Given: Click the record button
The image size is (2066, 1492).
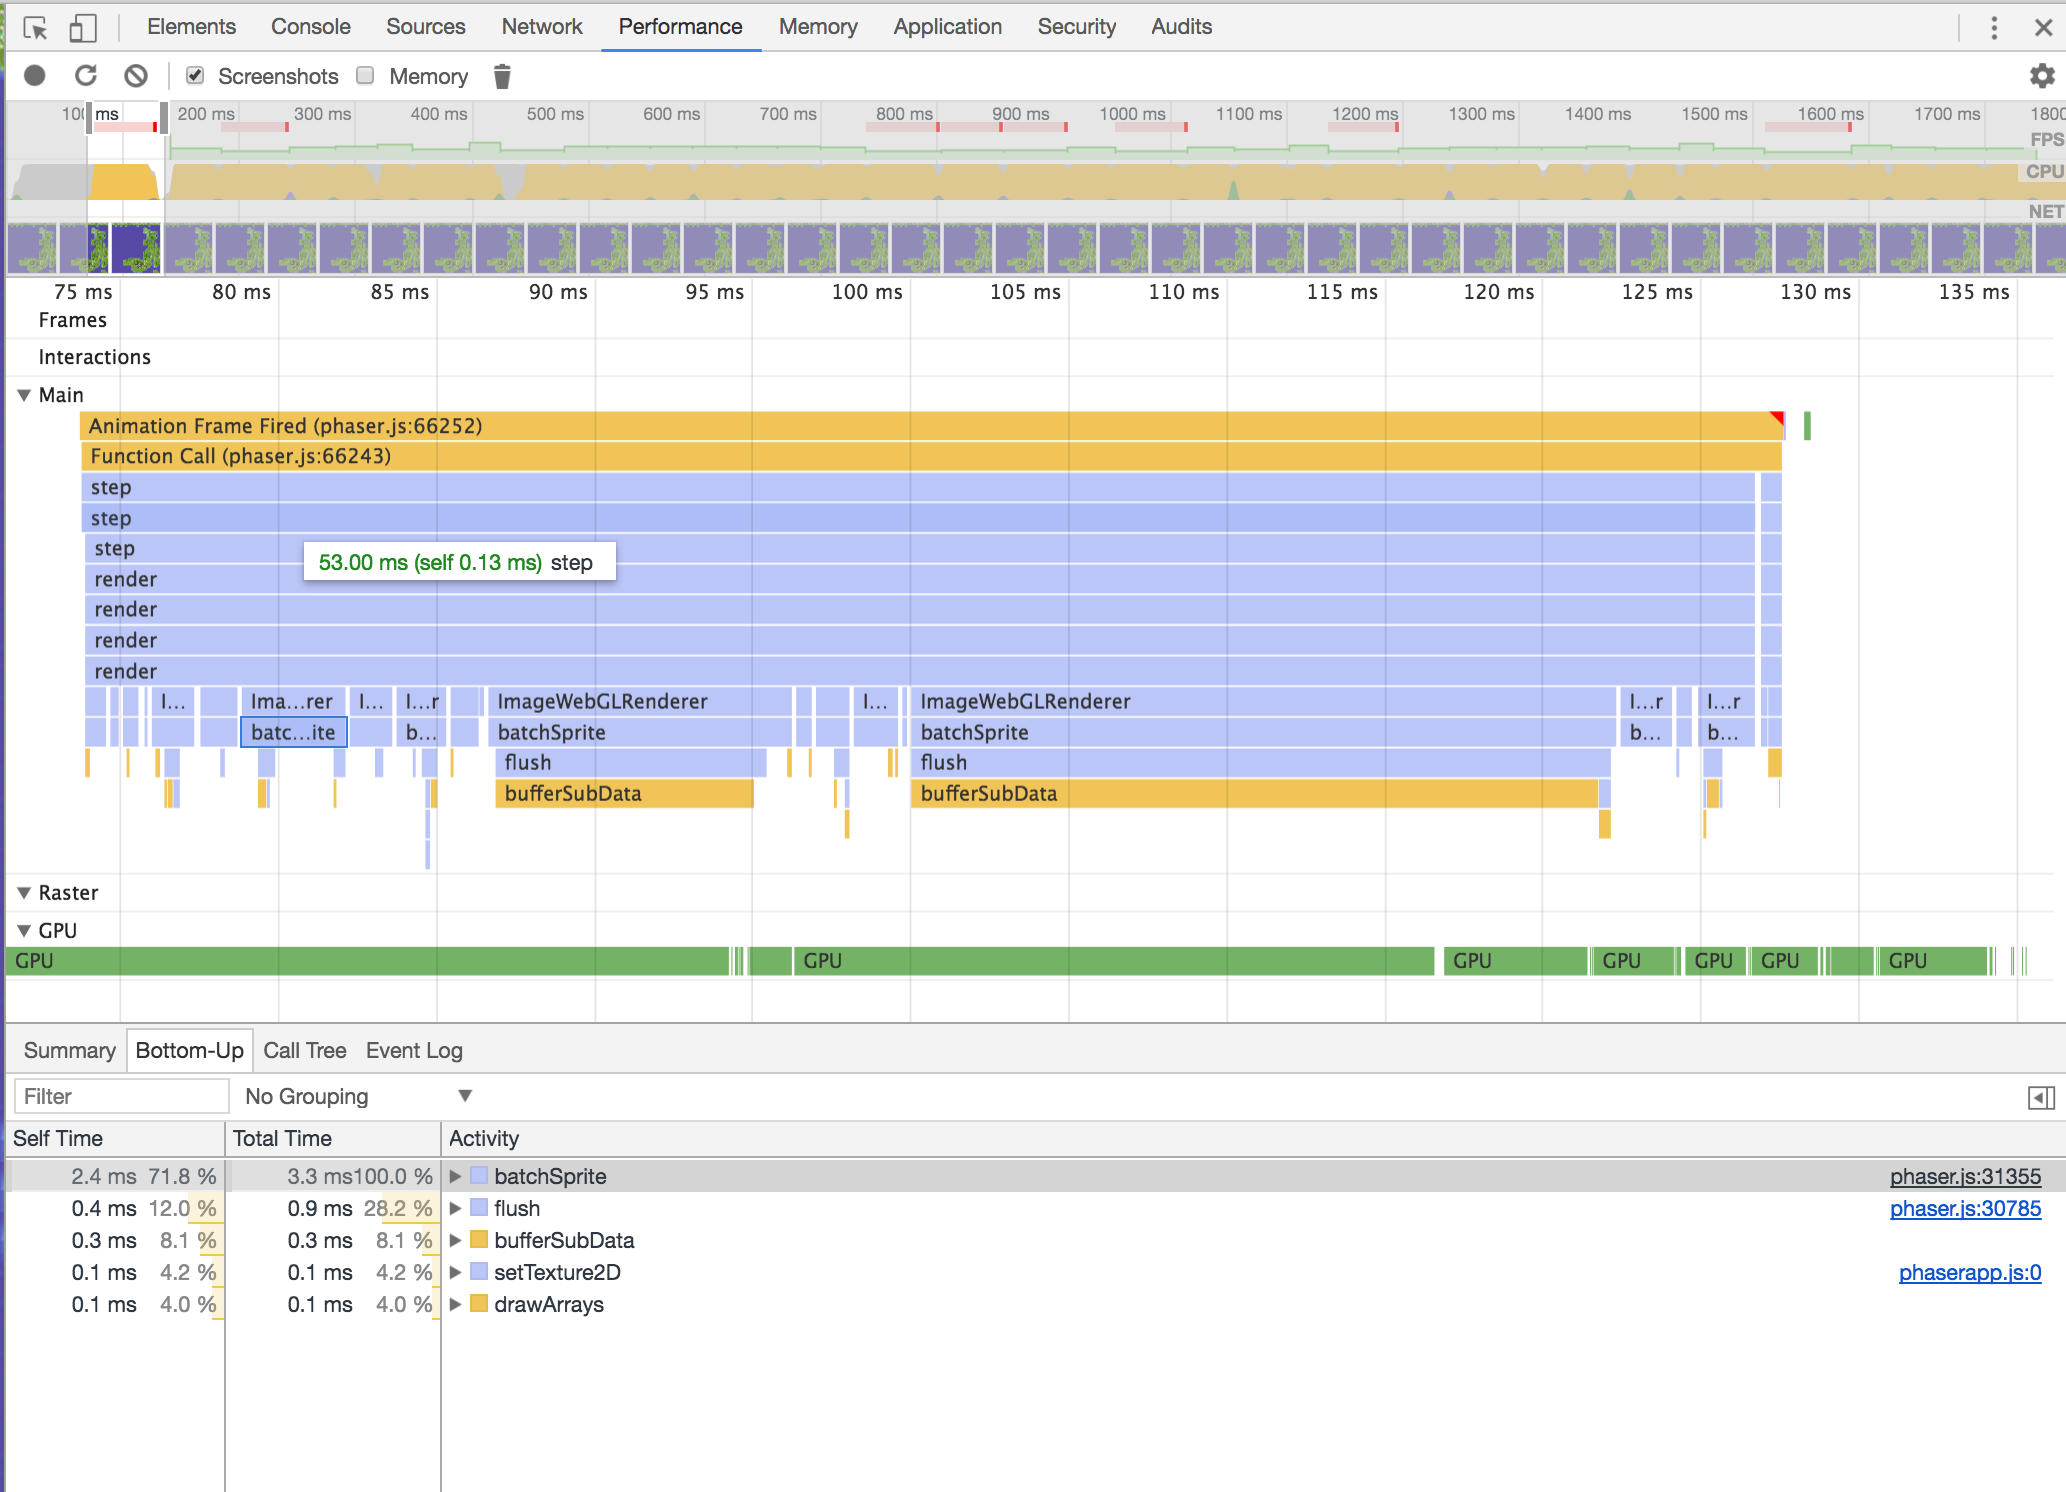Looking at the screenshot, I should pos(35,76).
